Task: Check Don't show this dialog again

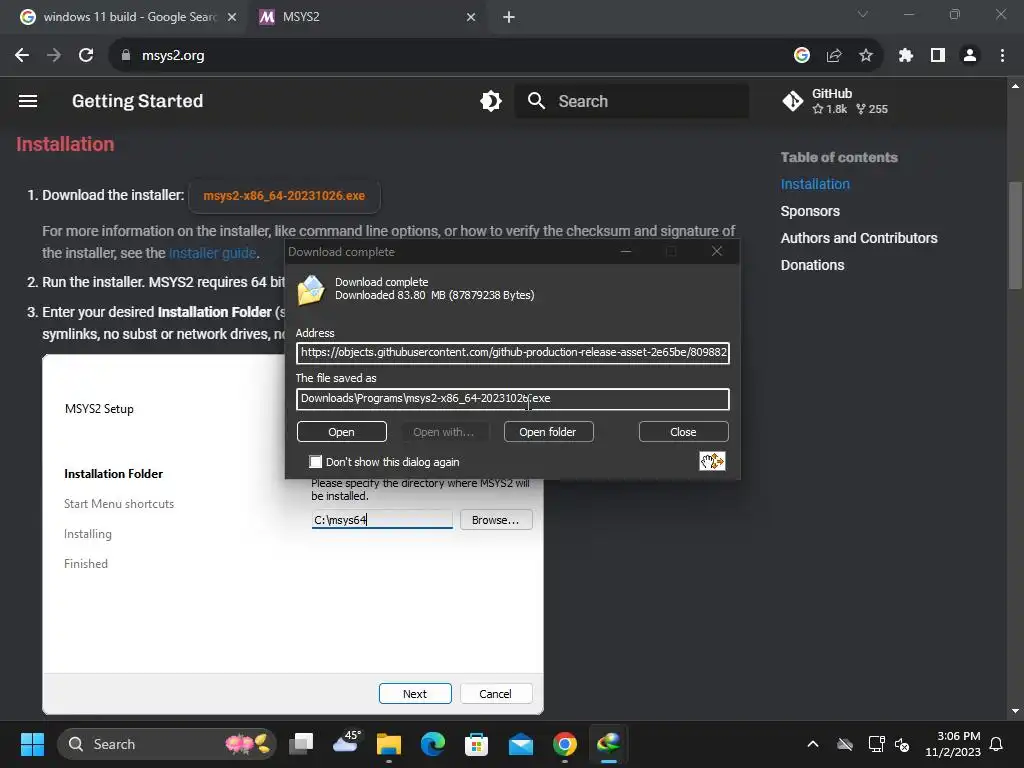Action: 315,462
